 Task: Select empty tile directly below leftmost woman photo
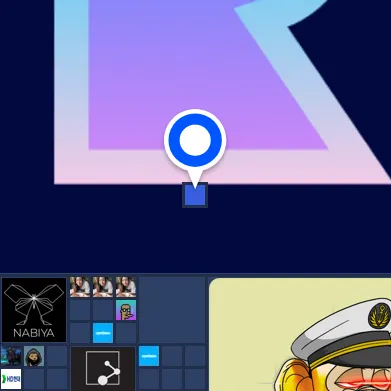pyautogui.click(x=80, y=310)
